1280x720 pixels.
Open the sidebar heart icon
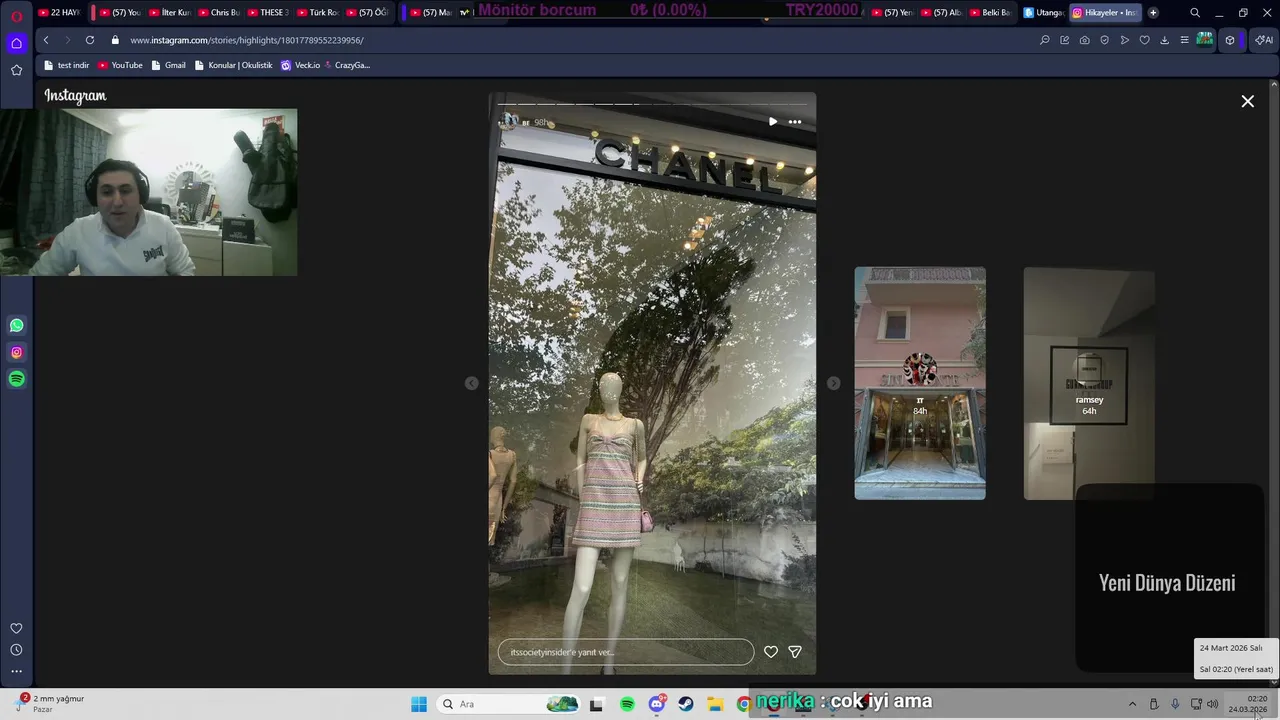(x=16, y=628)
